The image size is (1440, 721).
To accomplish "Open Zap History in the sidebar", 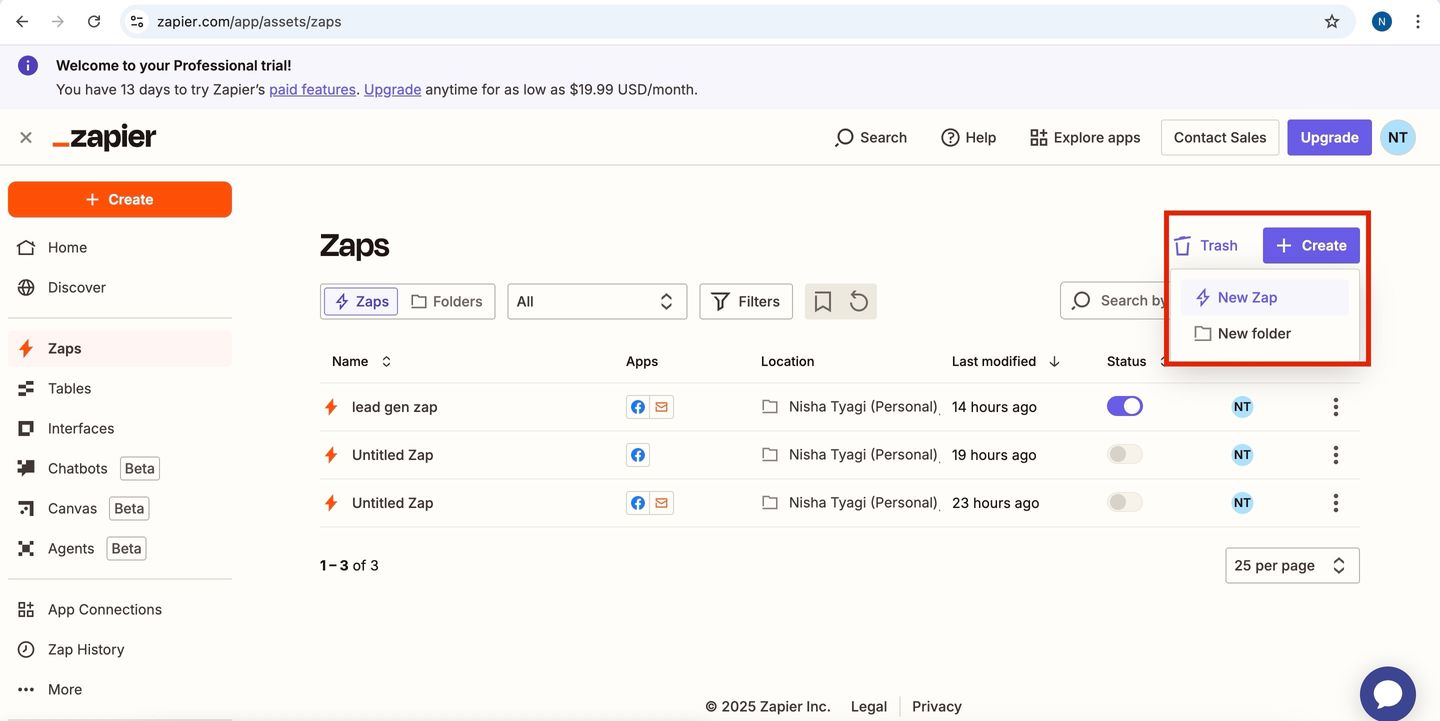I will tap(120, 649).
